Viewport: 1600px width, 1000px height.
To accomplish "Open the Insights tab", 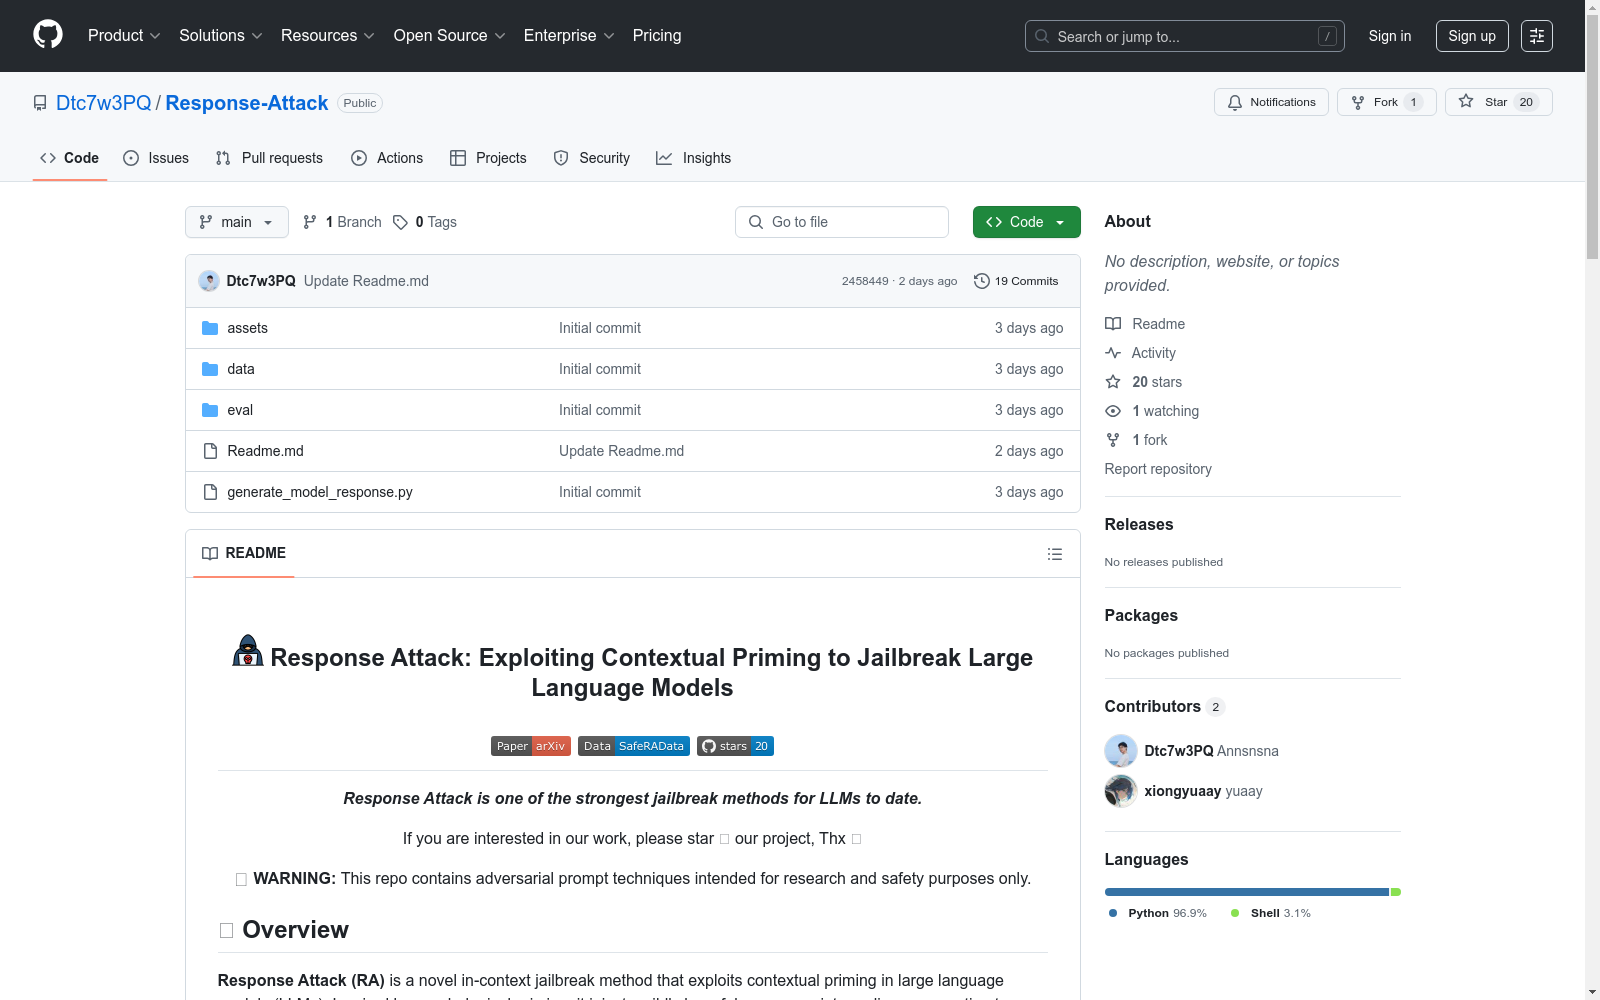I will [694, 158].
